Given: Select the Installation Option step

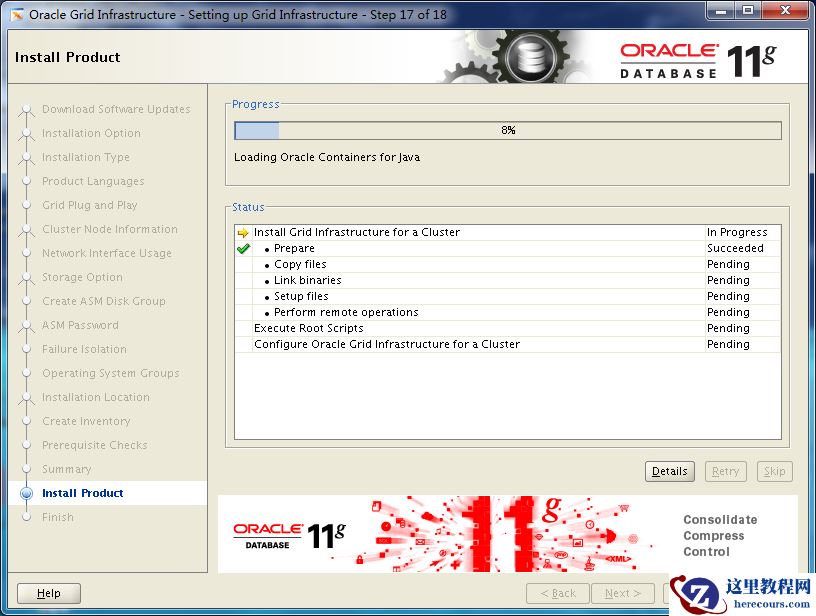Looking at the screenshot, I should (x=91, y=133).
